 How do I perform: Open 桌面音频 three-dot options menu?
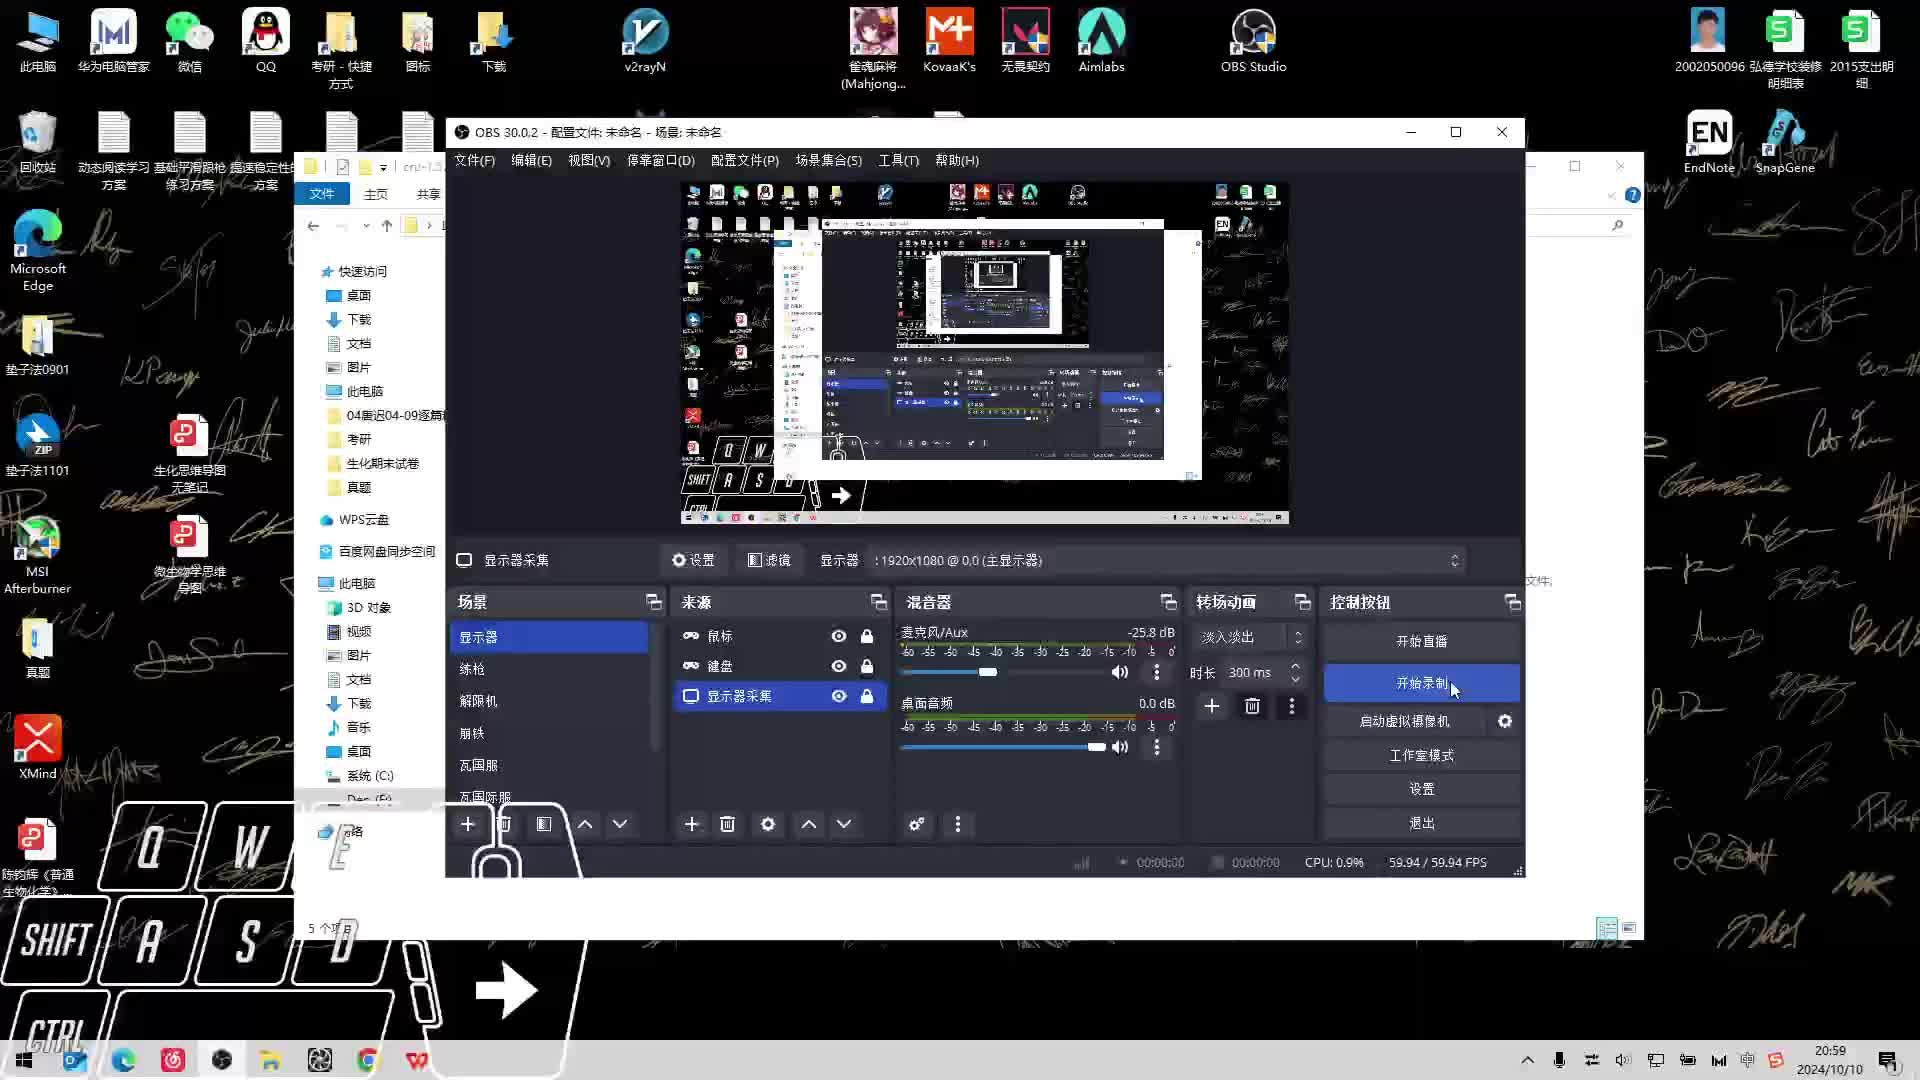1157,747
